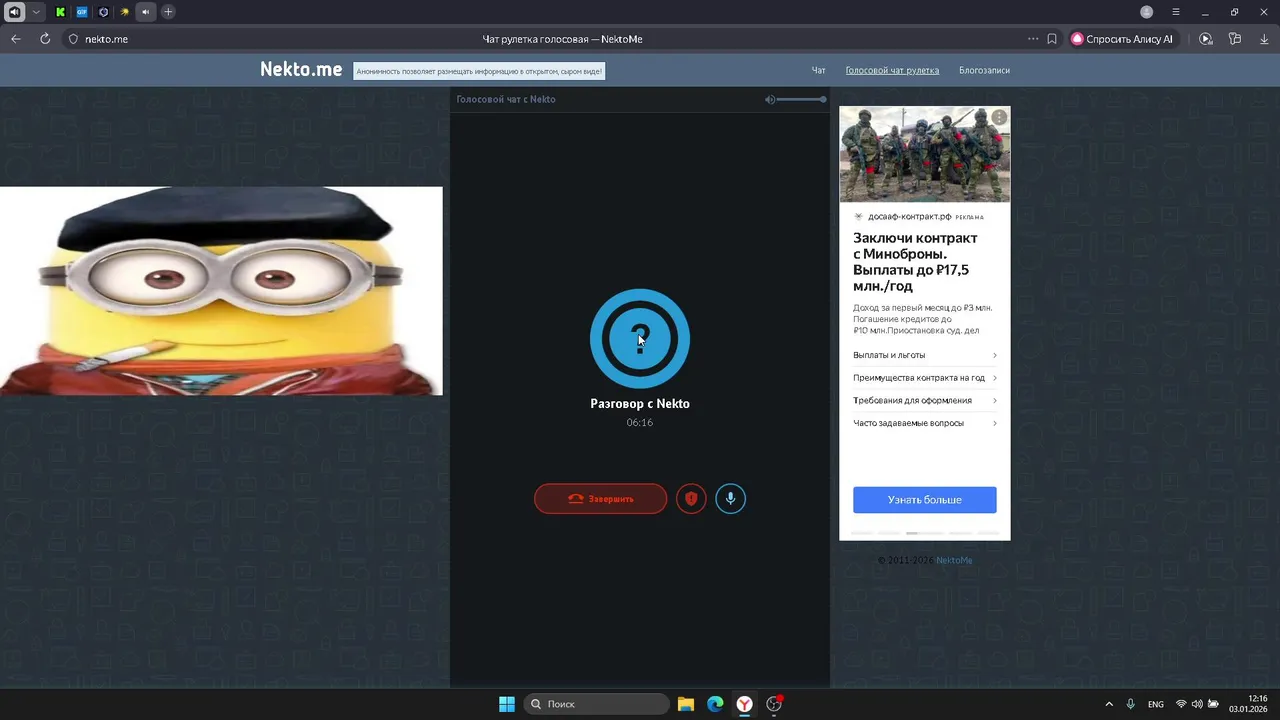The width and height of the screenshot is (1280, 720).
Task: Click the blue question mark avatar
Action: [640, 339]
